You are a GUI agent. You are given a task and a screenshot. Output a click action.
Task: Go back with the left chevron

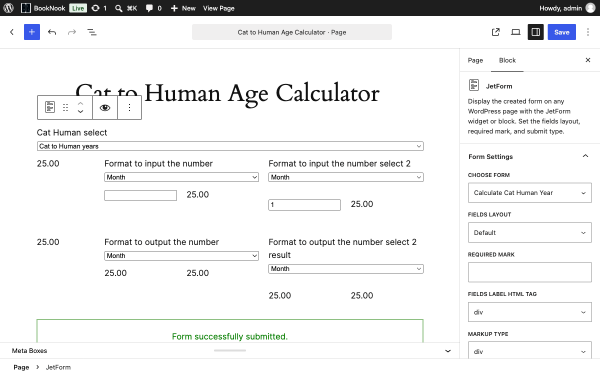click(12, 32)
